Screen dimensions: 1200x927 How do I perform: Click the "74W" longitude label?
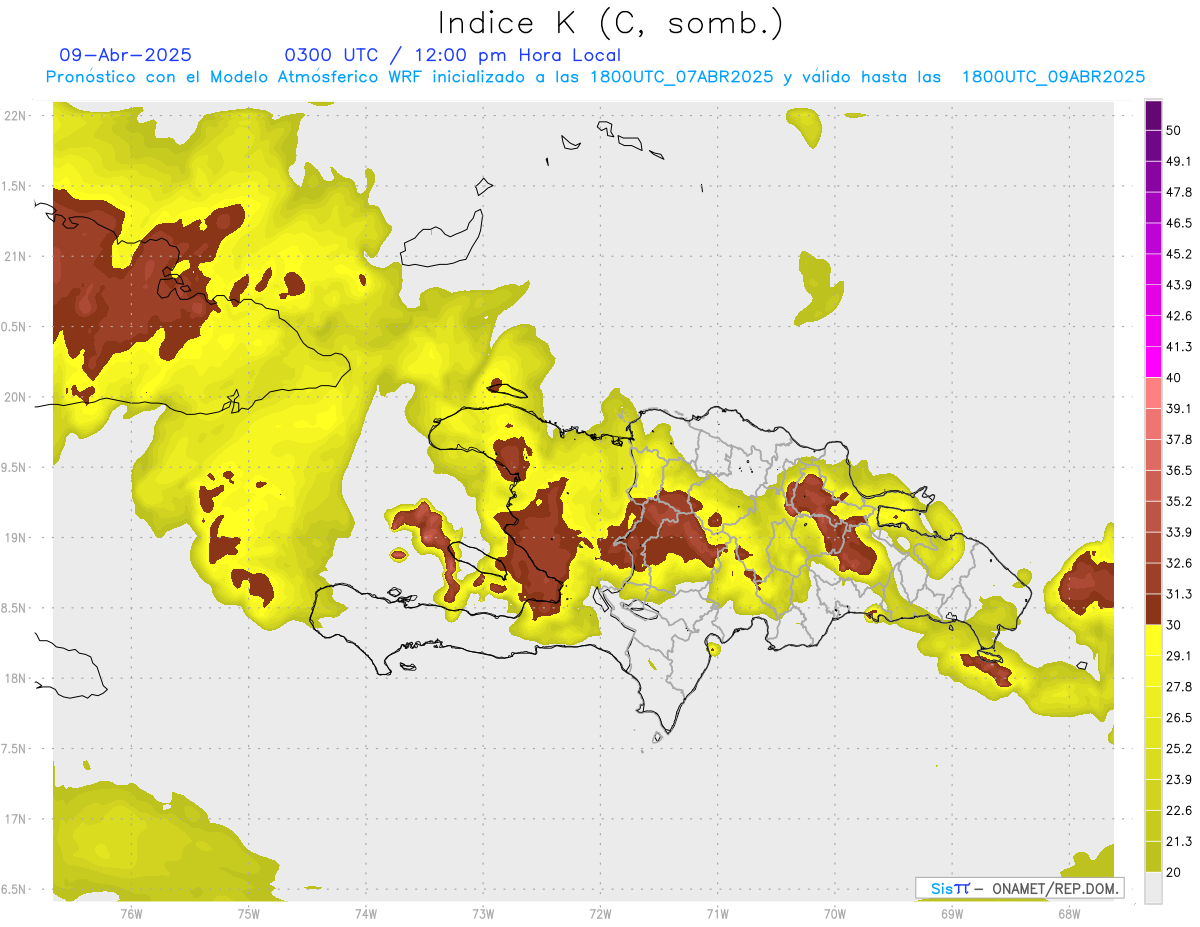pyautogui.click(x=366, y=914)
